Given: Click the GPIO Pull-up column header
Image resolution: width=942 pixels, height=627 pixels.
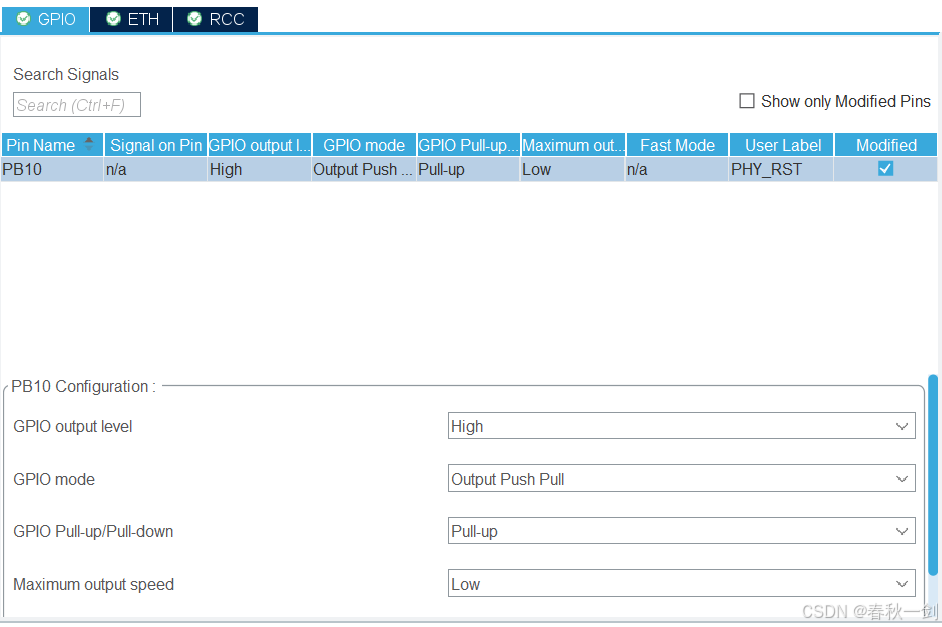Looking at the screenshot, I should coord(469,145).
